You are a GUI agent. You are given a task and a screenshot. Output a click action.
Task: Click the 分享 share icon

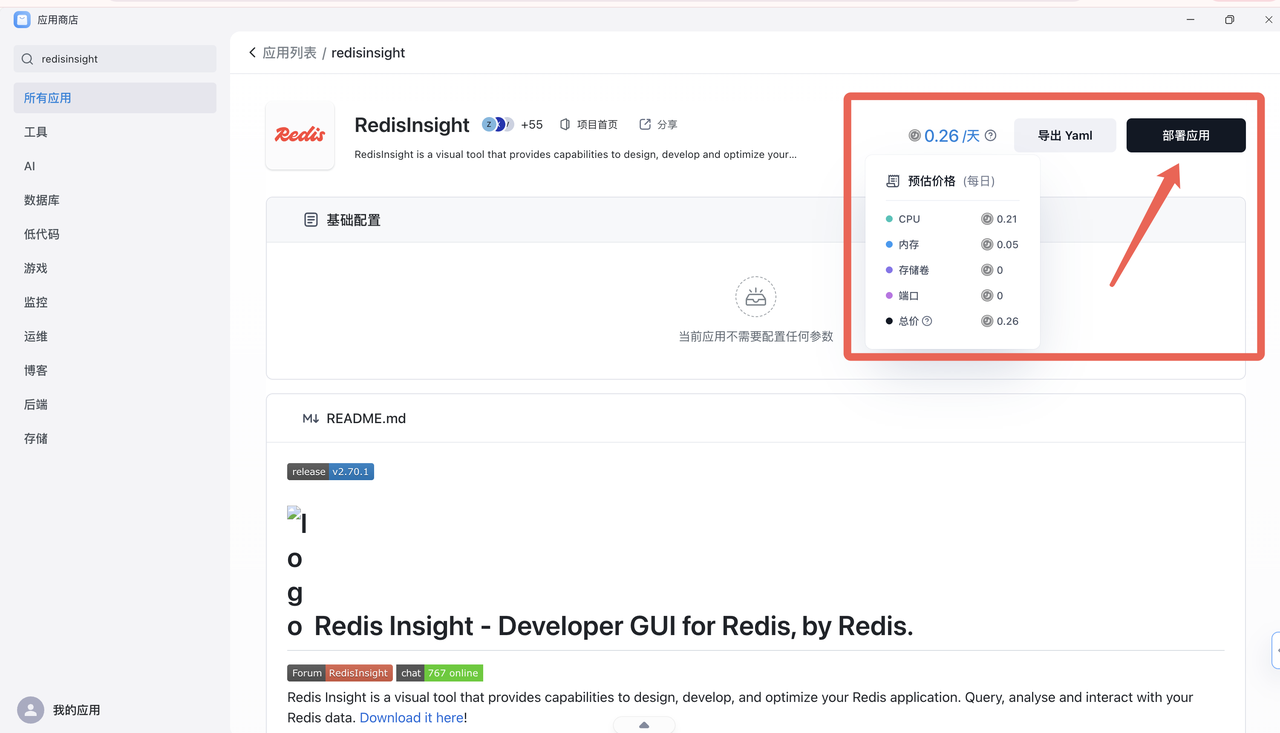click(x=645, y=125)
